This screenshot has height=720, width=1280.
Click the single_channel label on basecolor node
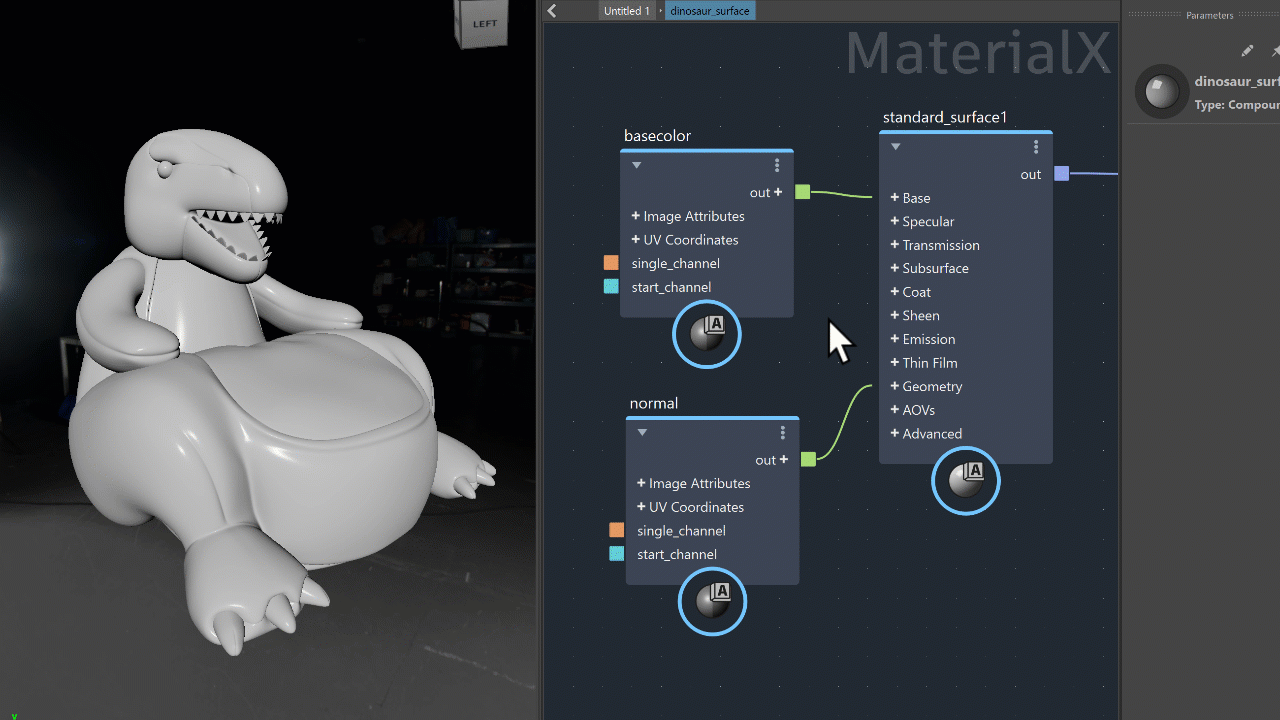pyautogui.click(x=676, y=263)
